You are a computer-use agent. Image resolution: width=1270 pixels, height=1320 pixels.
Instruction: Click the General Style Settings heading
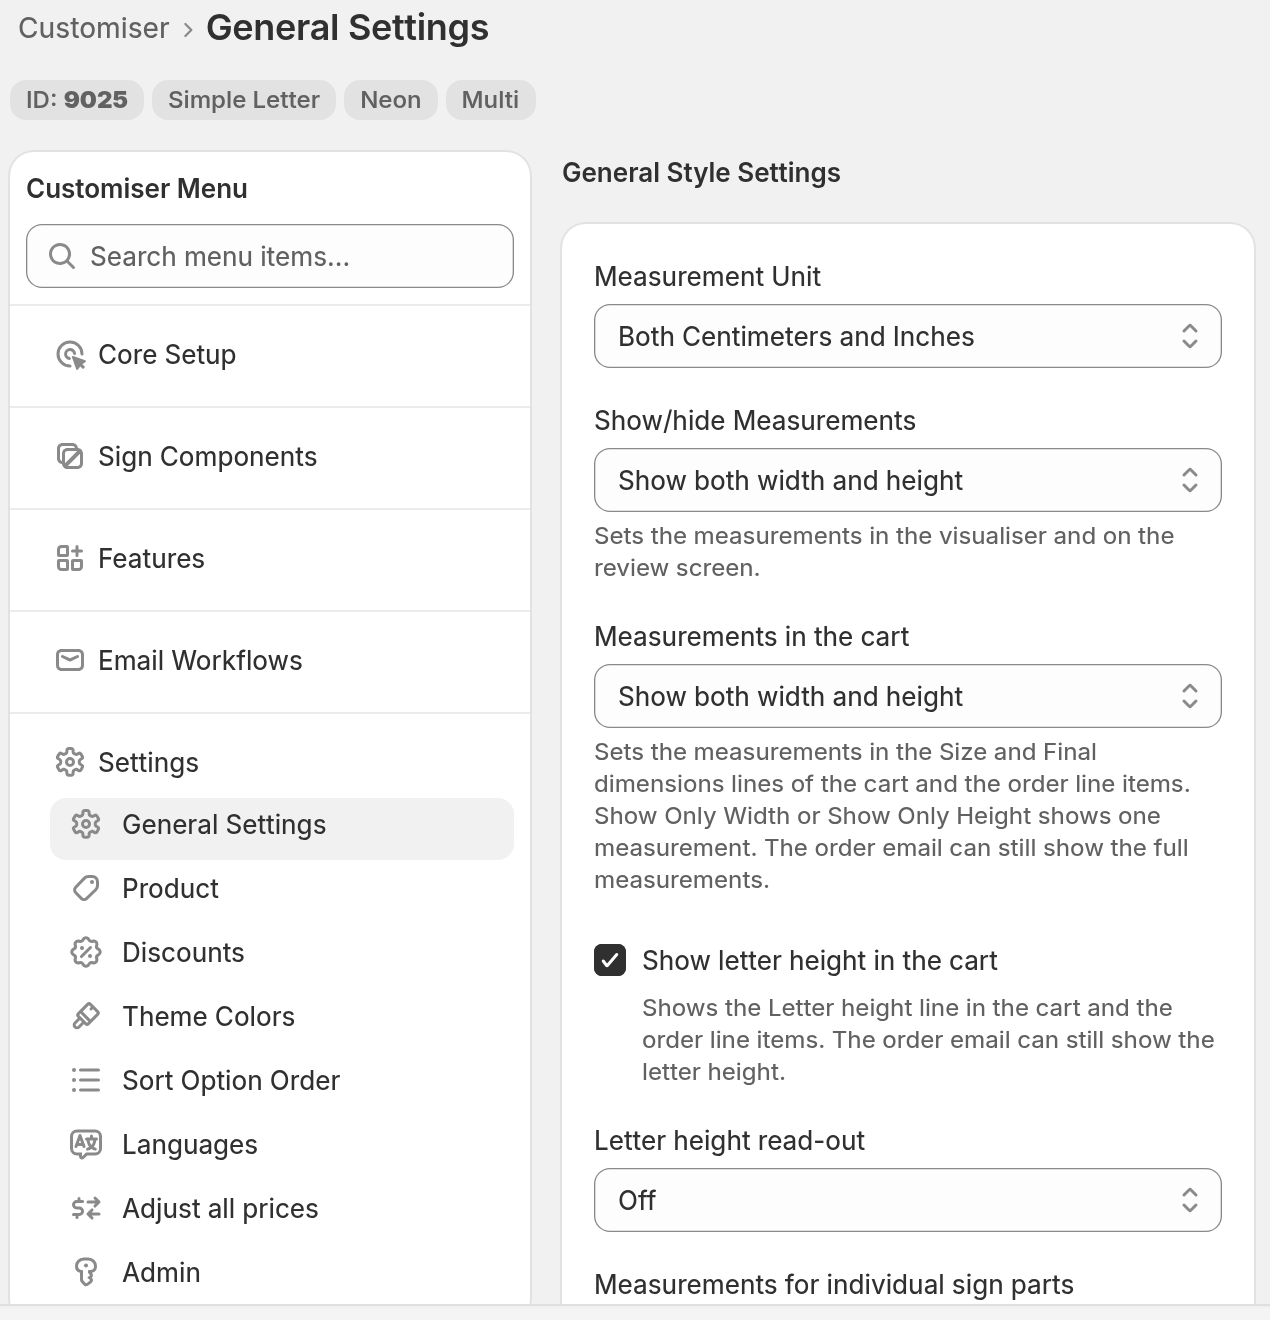[x=701, y=172]
